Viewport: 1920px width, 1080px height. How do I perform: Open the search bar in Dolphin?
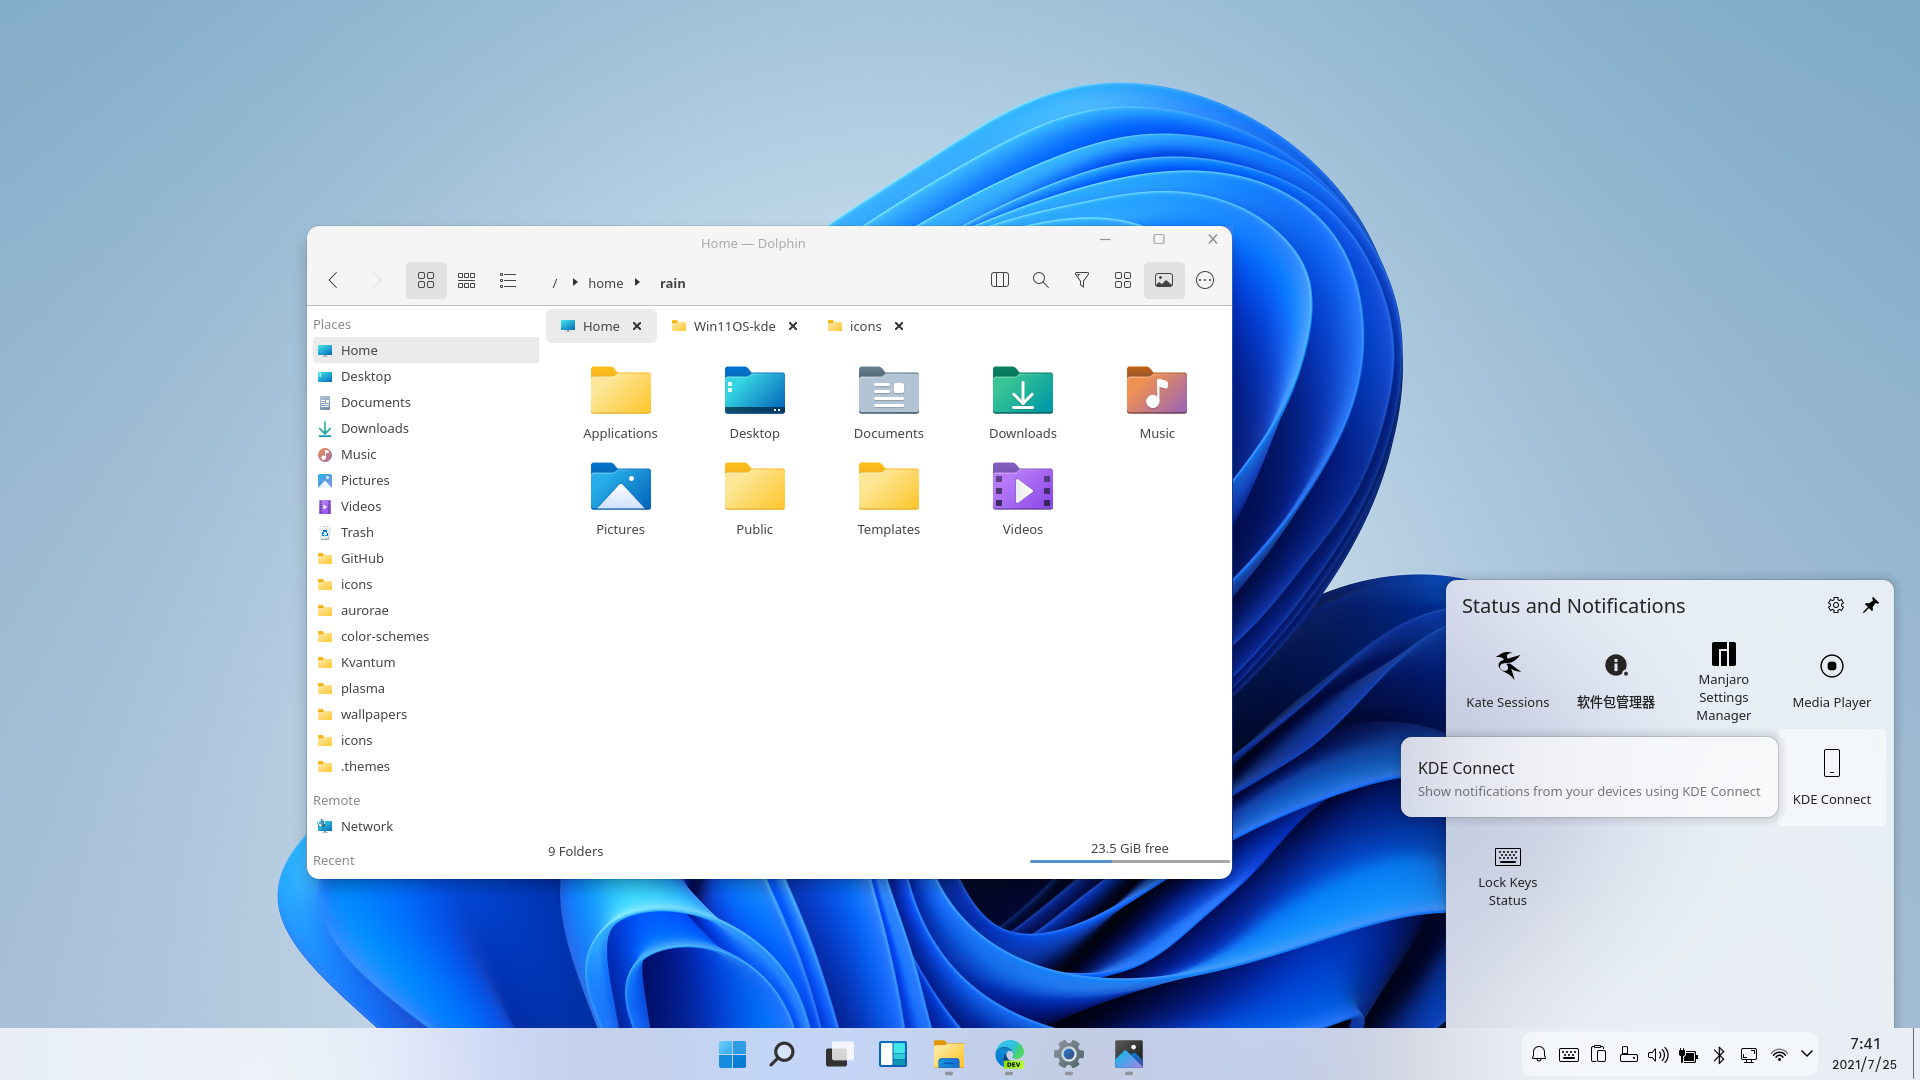1040,280
